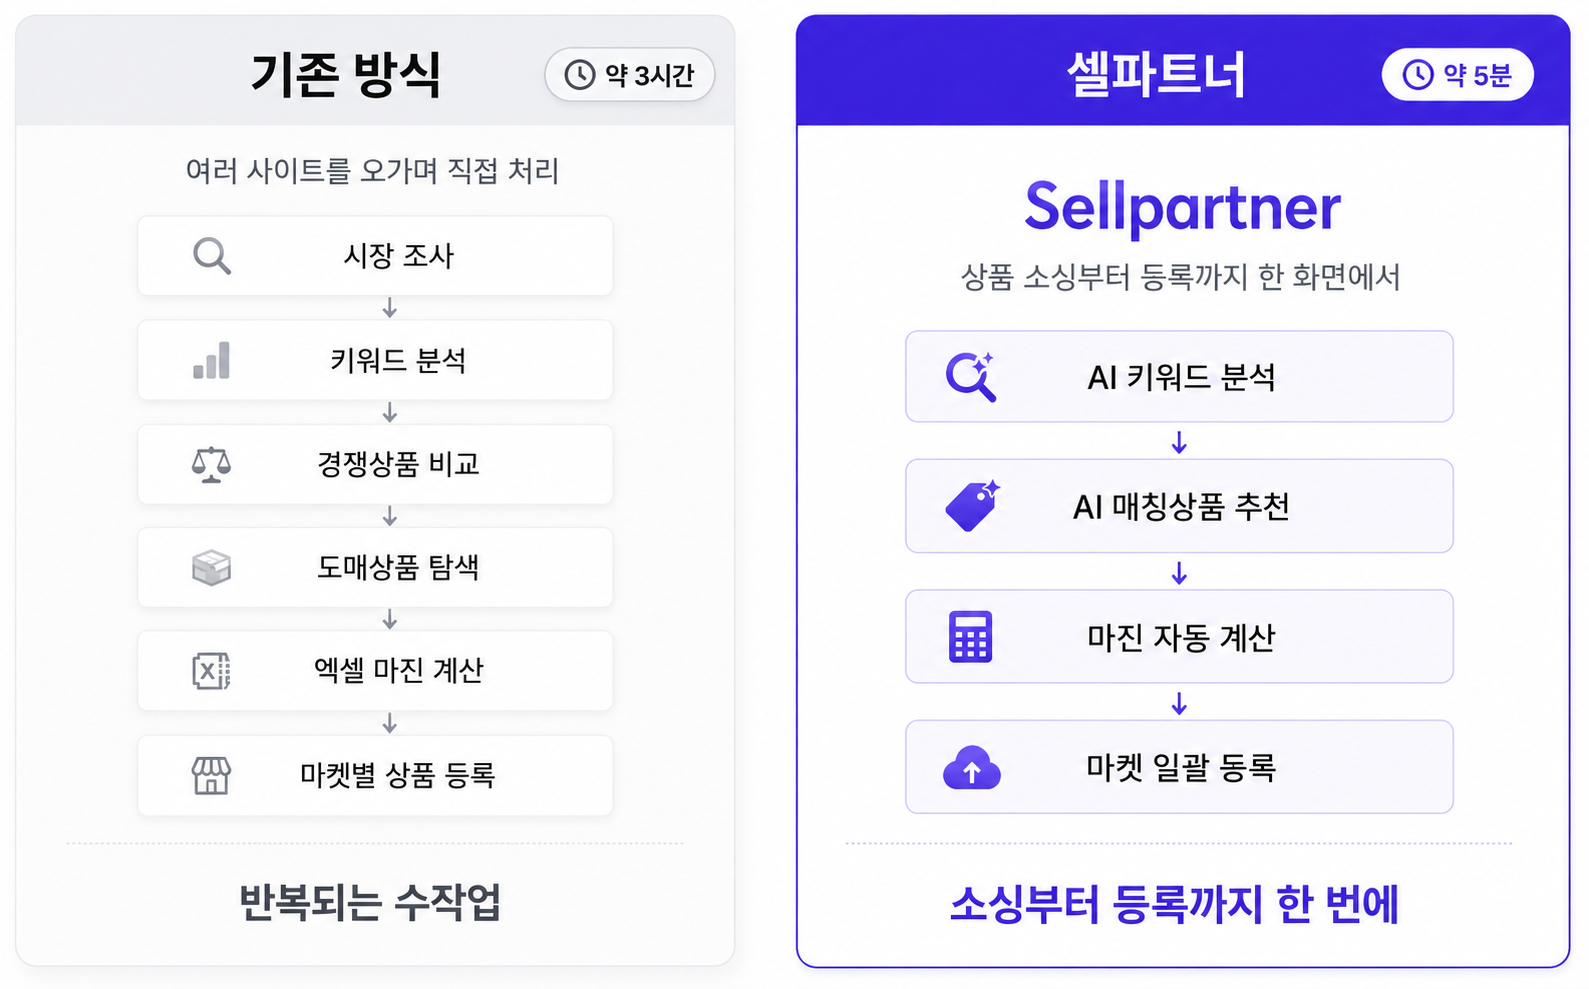Viewport: 1589px width, 989px height.
Task: Select the calculator icon for 마진 자동 계산
Action: tap(970, 637)
